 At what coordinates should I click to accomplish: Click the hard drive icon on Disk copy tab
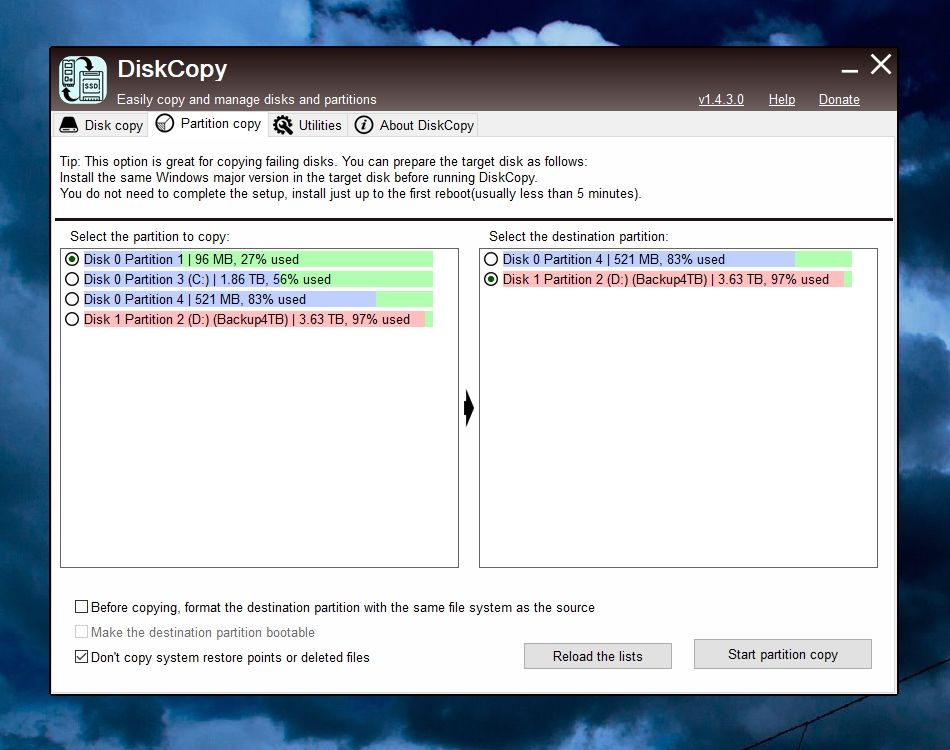[x=69, y=125]
